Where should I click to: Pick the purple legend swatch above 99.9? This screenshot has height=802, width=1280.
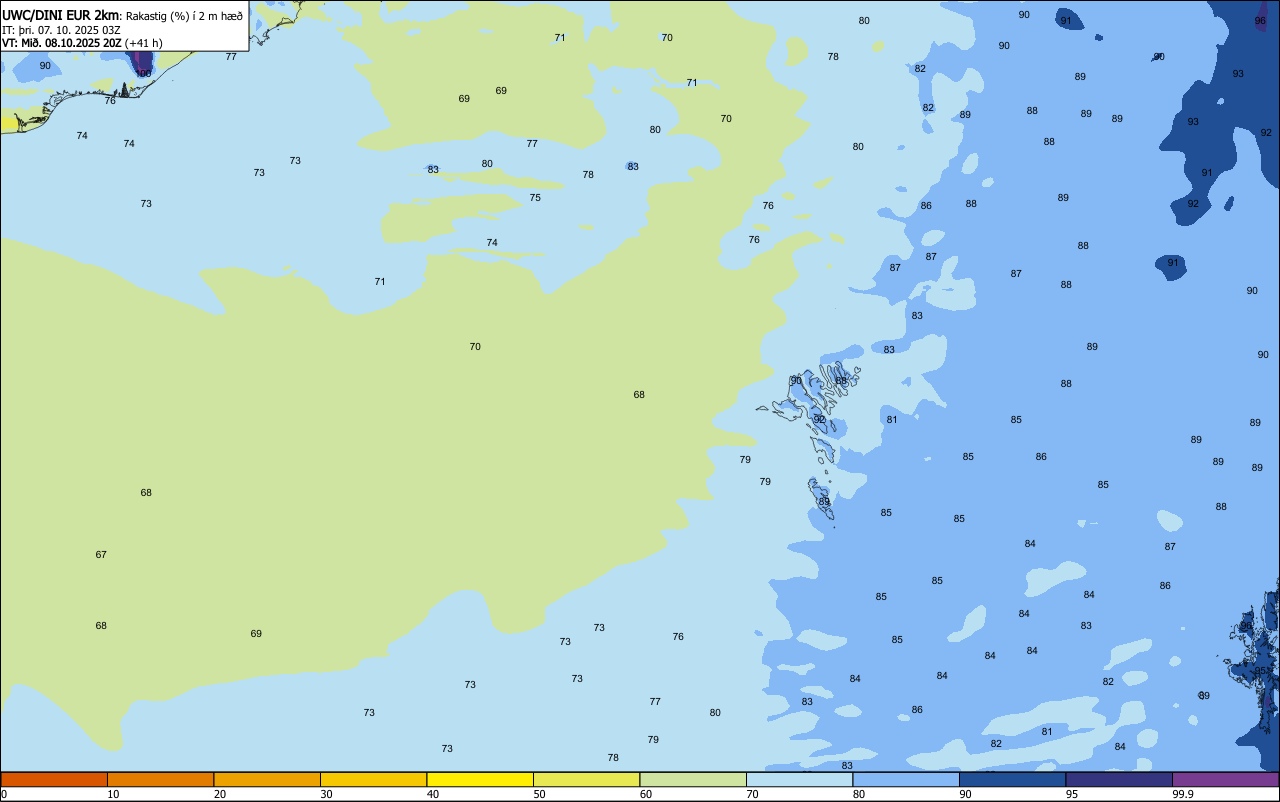point(1226,779)
